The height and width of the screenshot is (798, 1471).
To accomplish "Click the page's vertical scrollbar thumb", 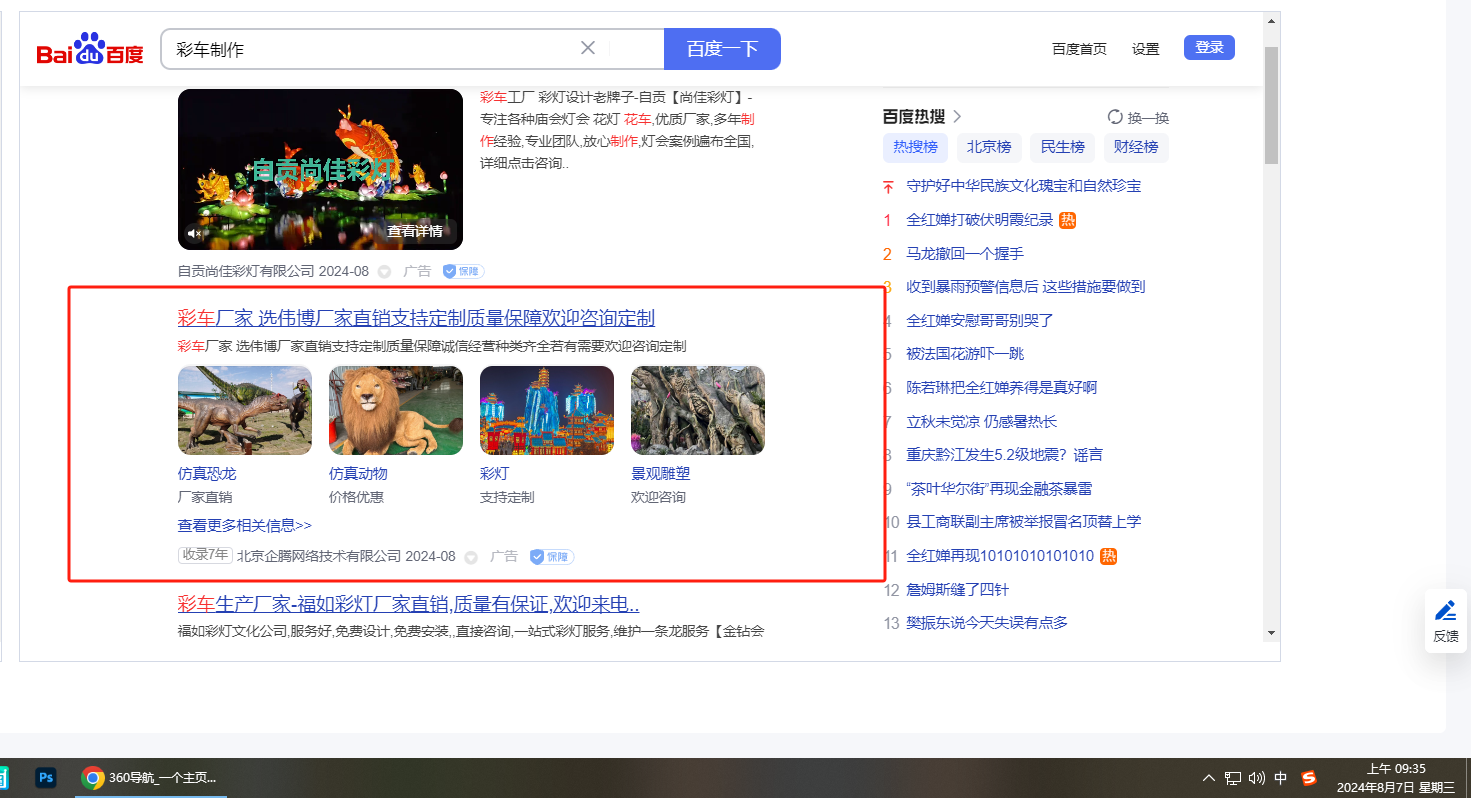I will [1271, 105].
